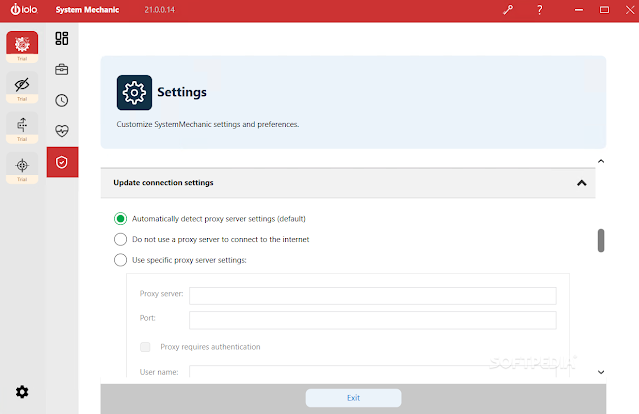Click the key activation icon in title bar
Image resolution: width=639 pixels, height=414 pixels.
pyautogui.click(x=508, y=10)
